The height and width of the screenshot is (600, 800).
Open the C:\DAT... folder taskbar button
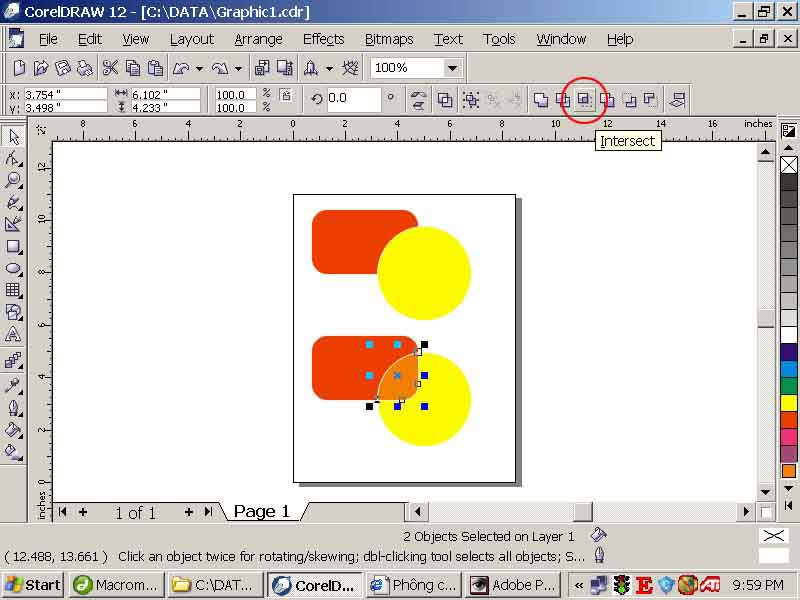pyautogui.click(x=214, y=585)
